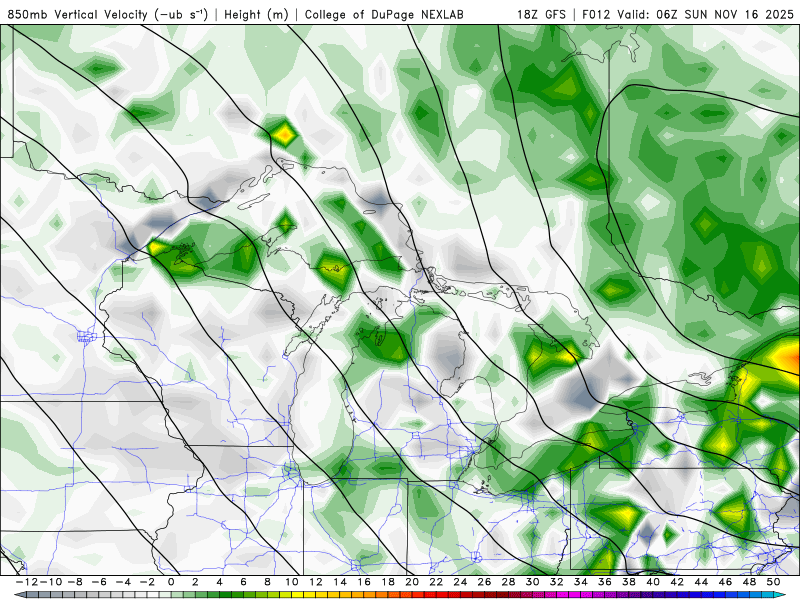This screenshot has height=600, width=800.
Task: Click the "32" color scale label
Action: click(557, 582)
